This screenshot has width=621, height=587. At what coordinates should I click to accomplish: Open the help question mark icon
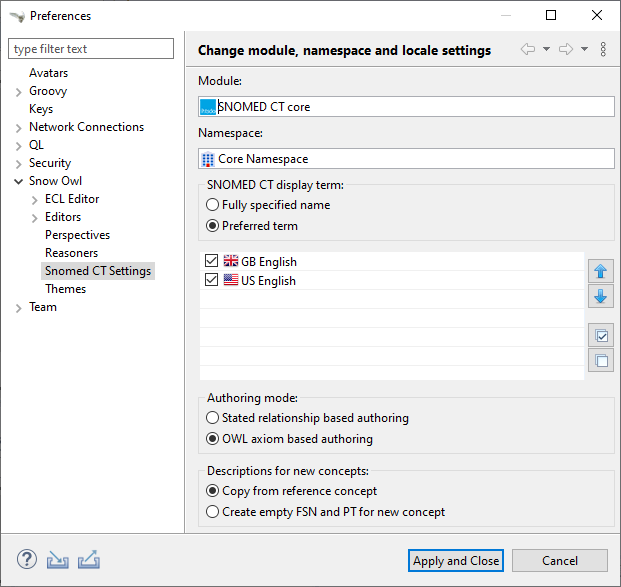(27, 560)
